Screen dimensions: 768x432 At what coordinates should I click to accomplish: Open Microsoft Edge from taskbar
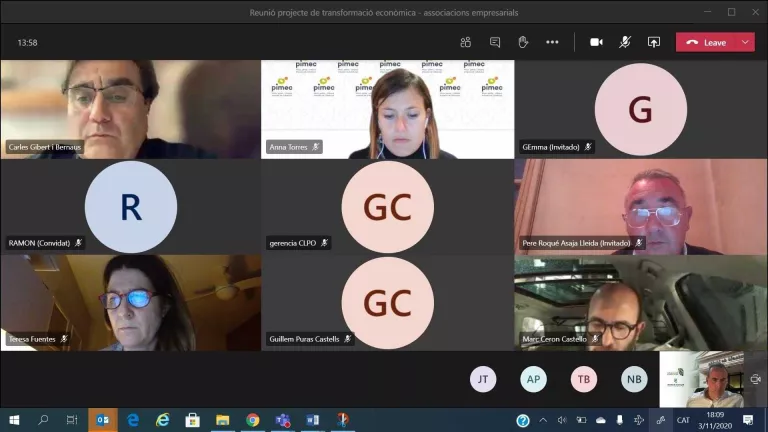click(x=133, y=420)
